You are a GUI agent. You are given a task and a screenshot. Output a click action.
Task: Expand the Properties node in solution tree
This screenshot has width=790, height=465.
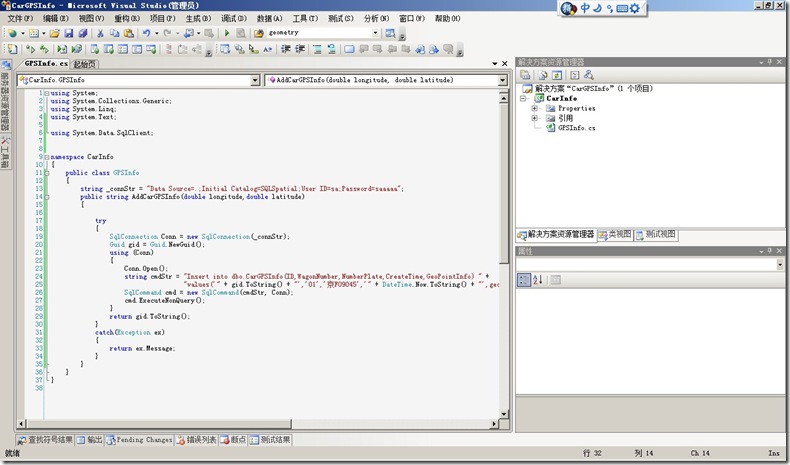[536, 109]
